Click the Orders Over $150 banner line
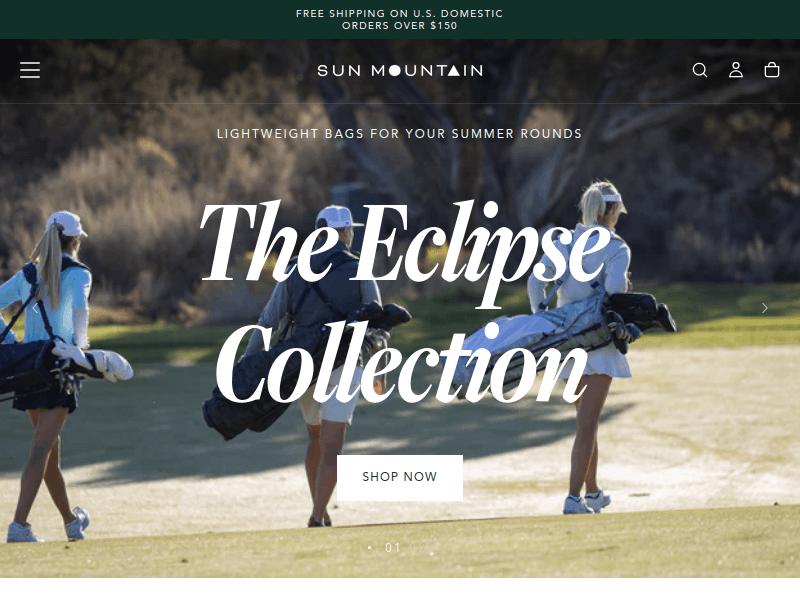Screen dimensions: 800x600 tap(399, 26)
